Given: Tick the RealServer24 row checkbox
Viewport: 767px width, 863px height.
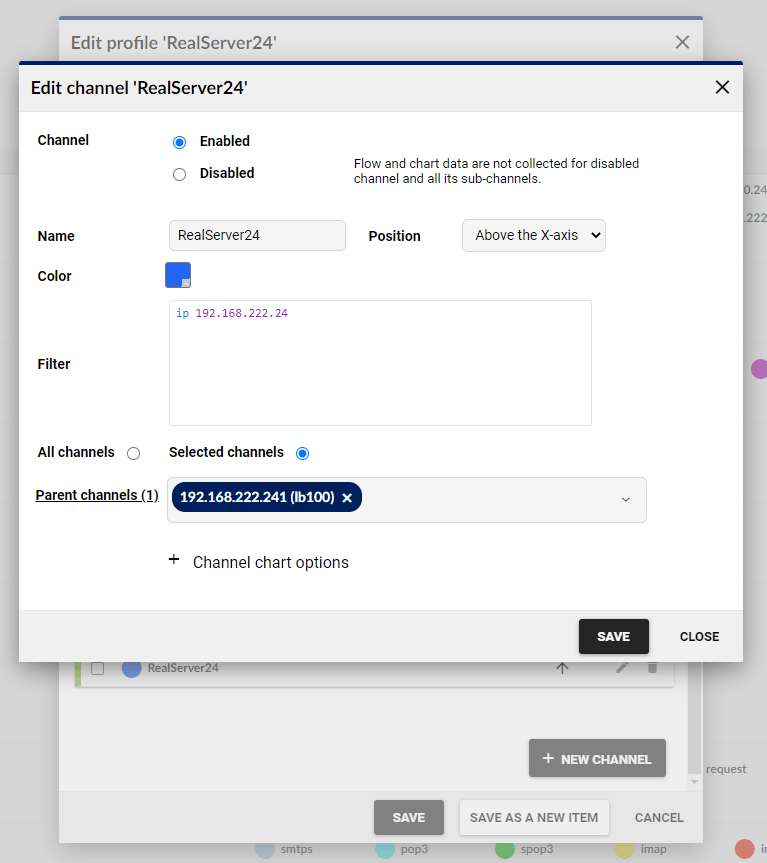Looking at the screenshot, I should [x=98, y=668].
